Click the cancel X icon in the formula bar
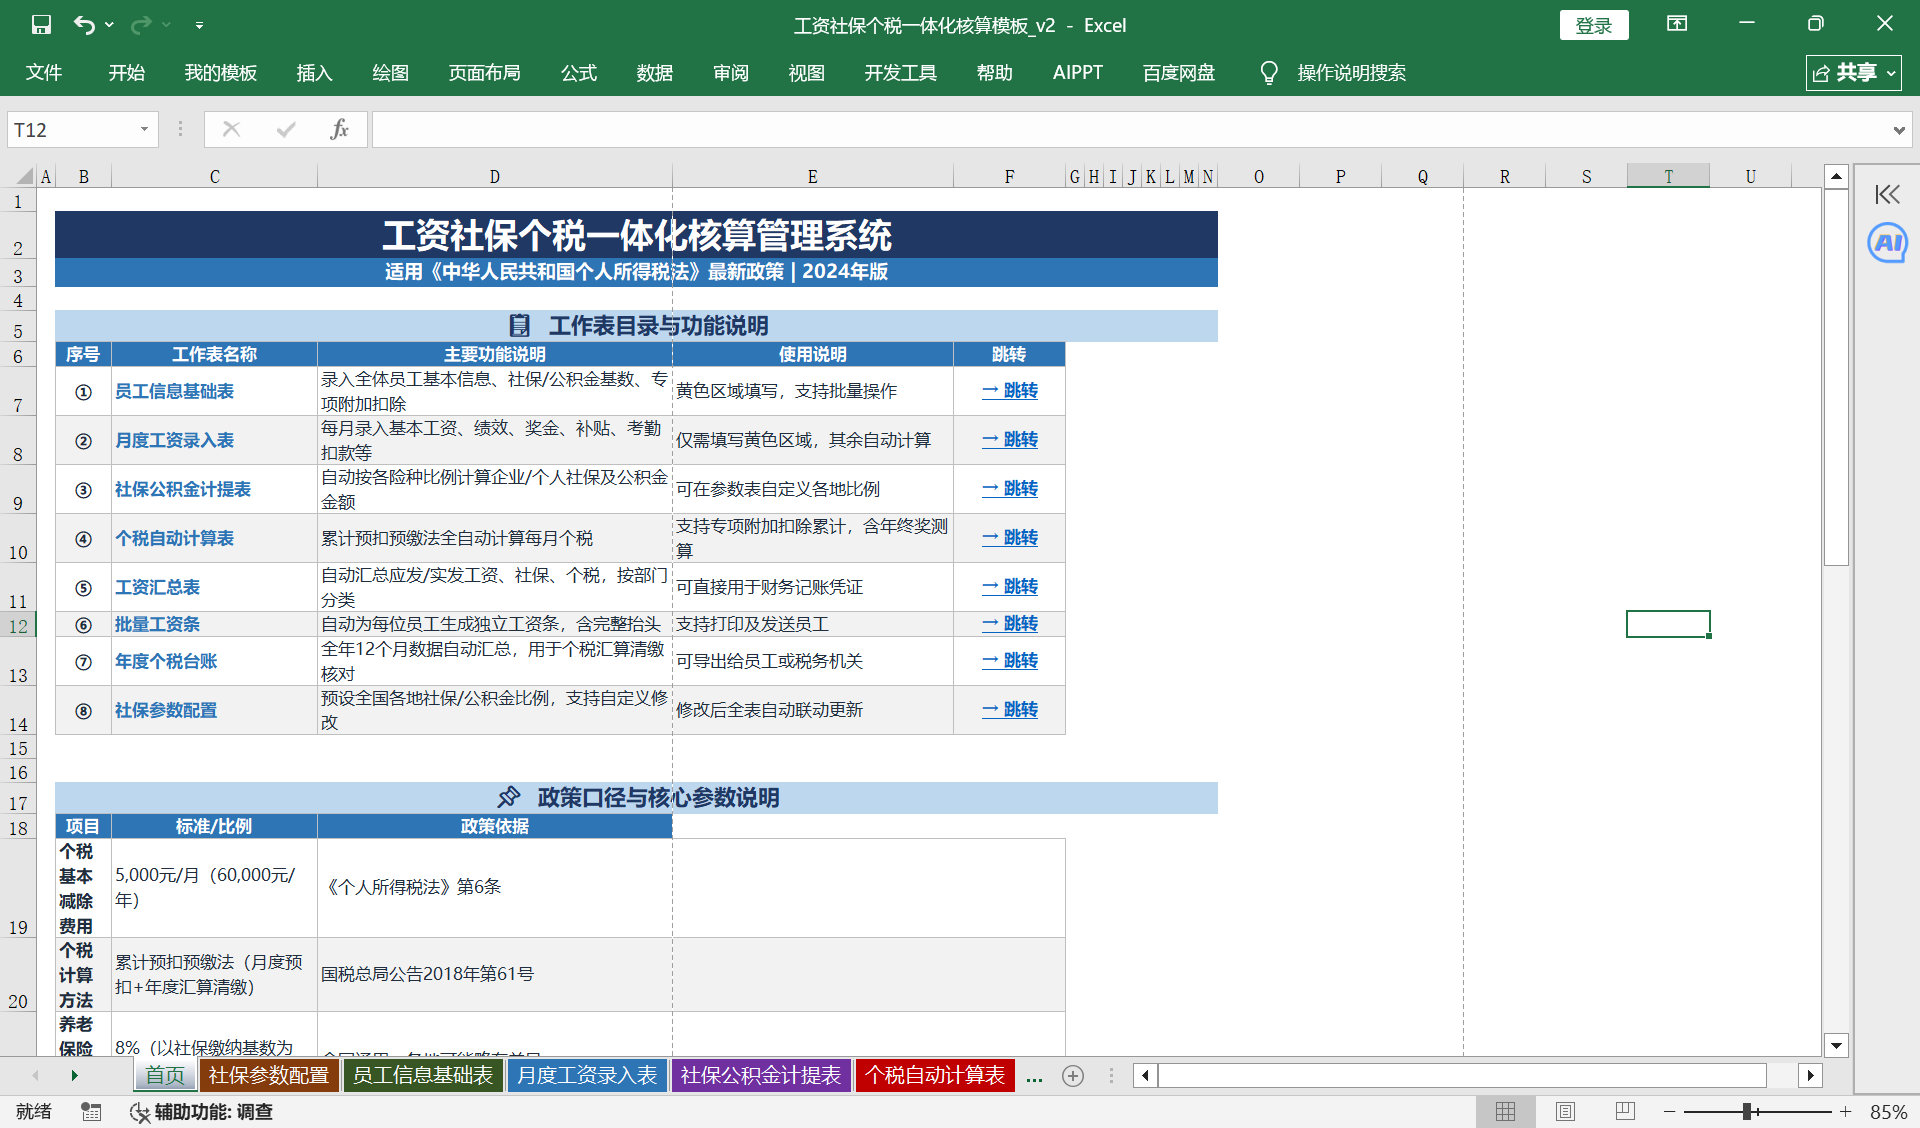The width and height of the screenshot is (1920, 1128). (231, 129)
